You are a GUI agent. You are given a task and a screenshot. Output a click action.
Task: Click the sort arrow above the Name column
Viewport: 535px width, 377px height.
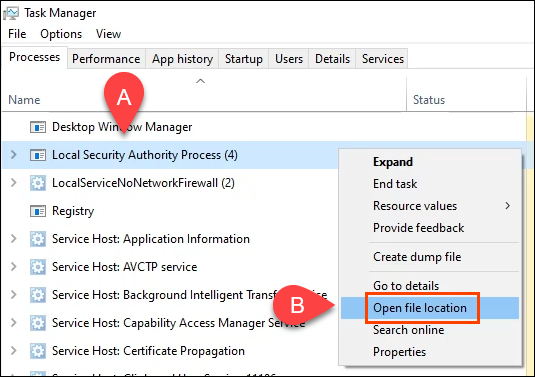(201, 81)
